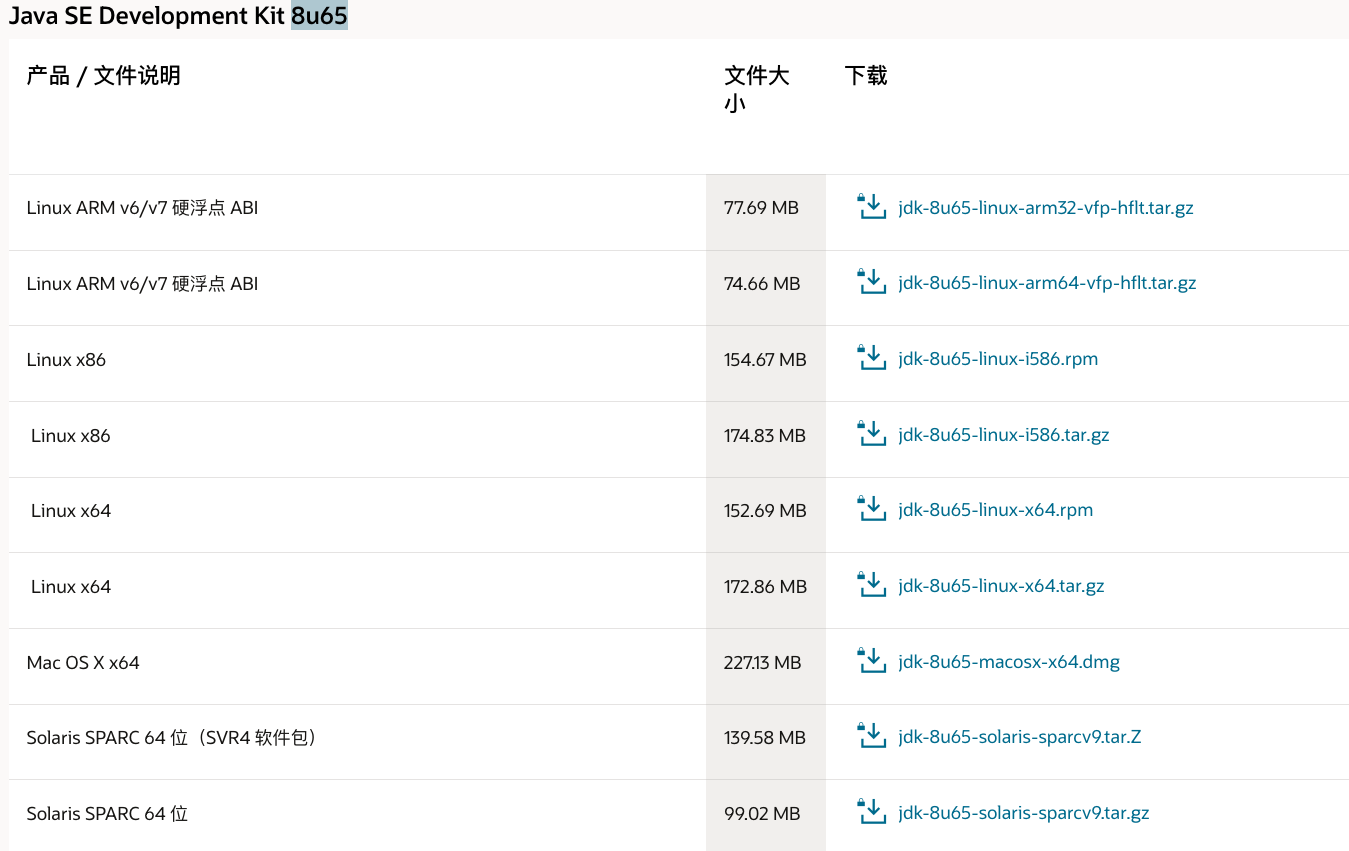
Task: Click download icon for macosx-x64.dmg
Action: tap(872, 662)
